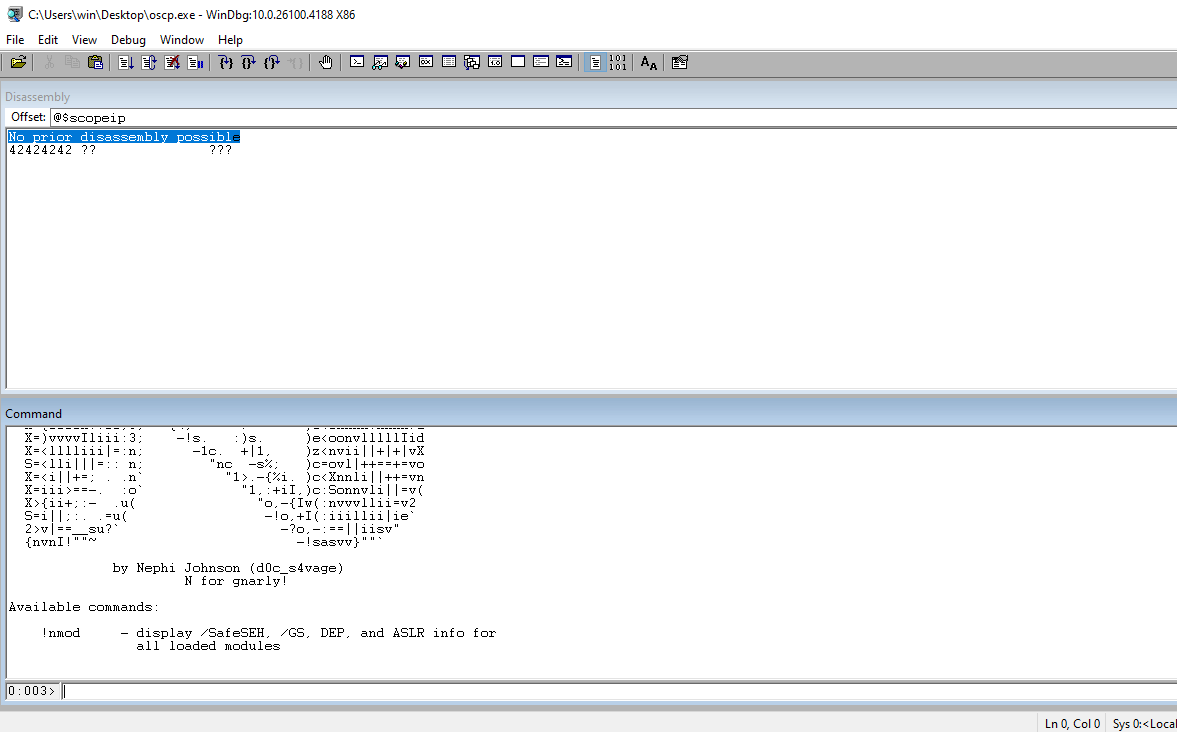Click the Open Source File folder icon
The height and width of the screenshot is (732, 1177).
click(18, 63)
